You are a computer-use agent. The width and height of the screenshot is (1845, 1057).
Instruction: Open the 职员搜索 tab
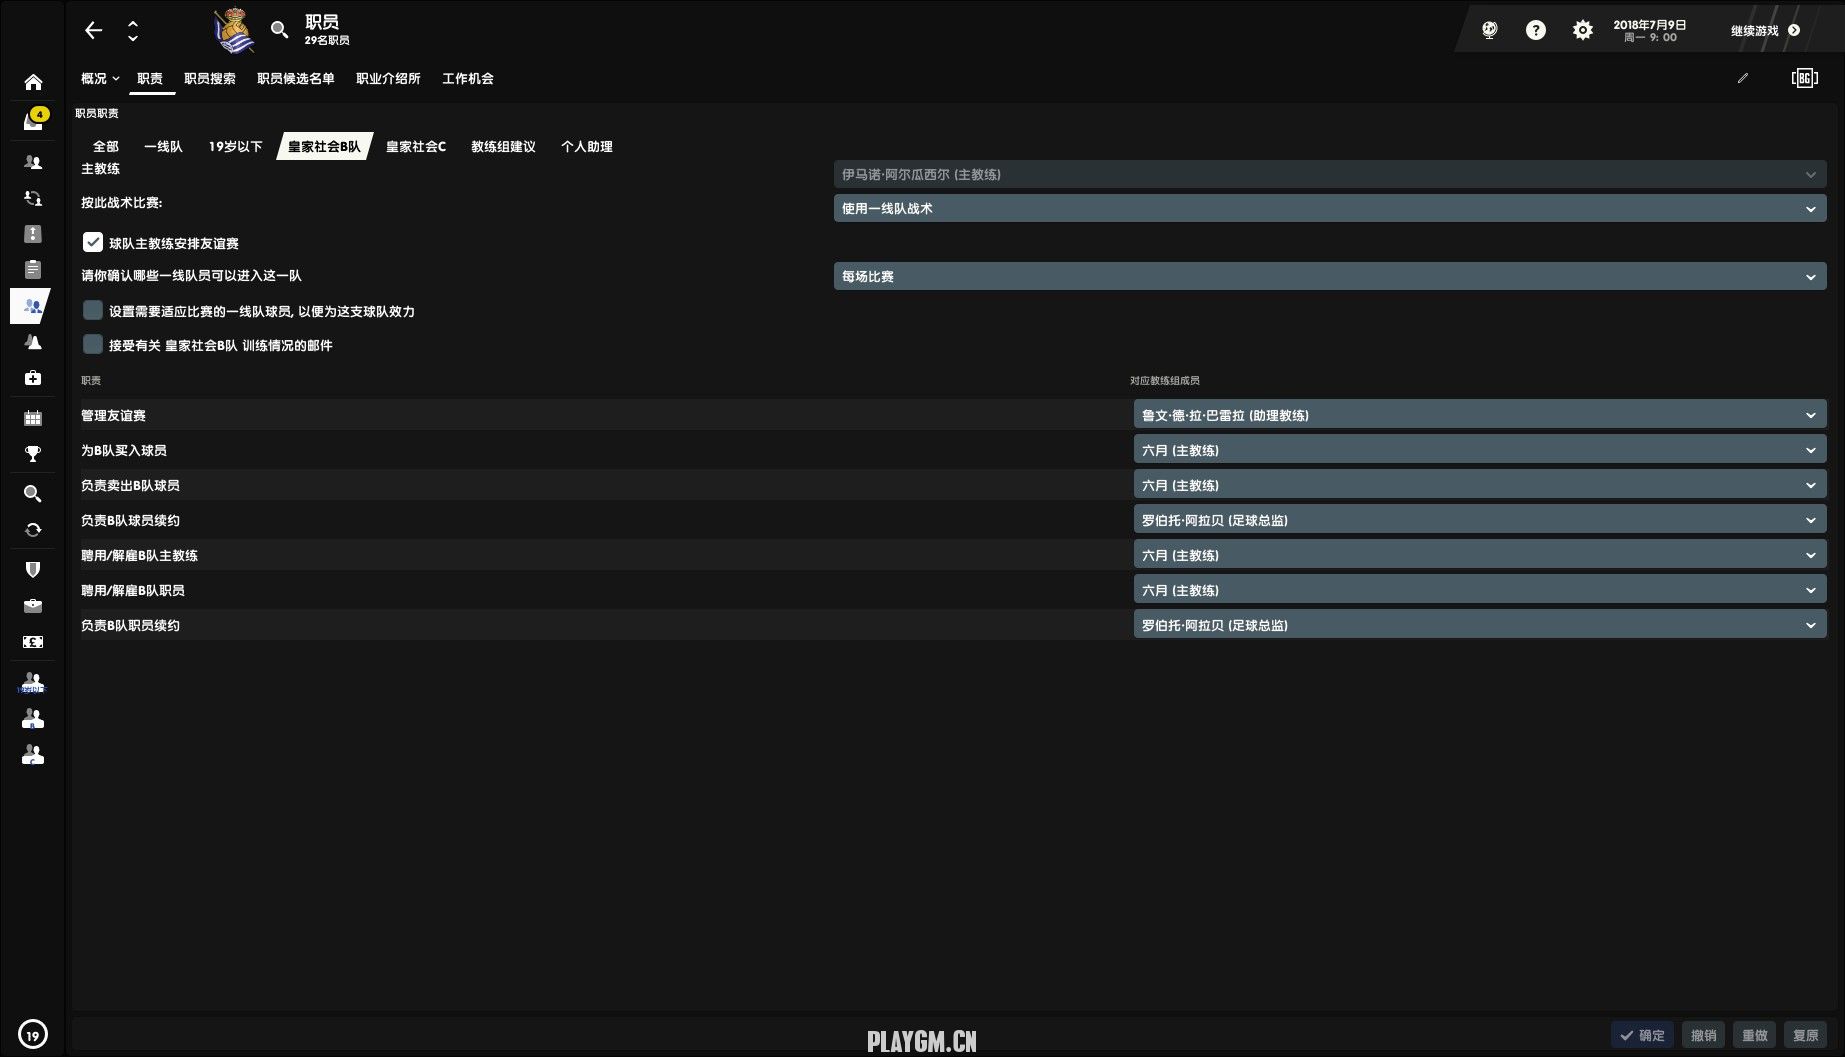tap(210, 79)
